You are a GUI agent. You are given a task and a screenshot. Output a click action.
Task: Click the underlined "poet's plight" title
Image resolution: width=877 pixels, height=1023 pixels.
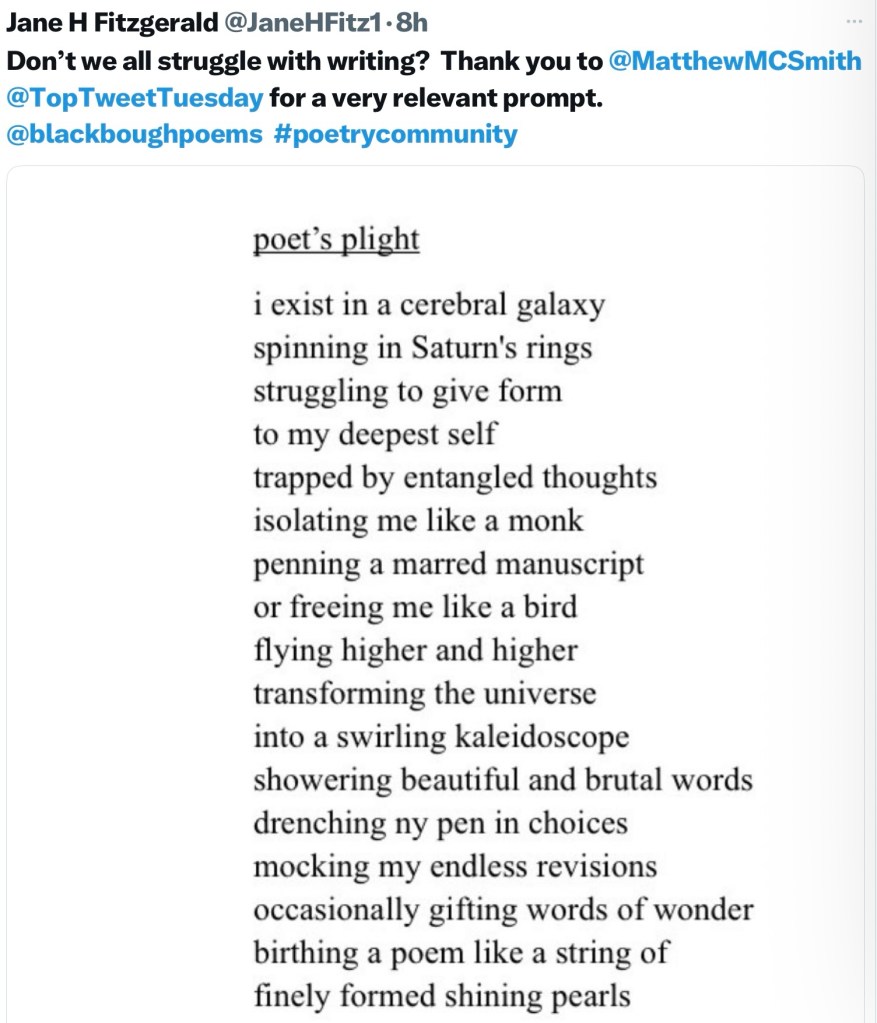coord(335,241)
